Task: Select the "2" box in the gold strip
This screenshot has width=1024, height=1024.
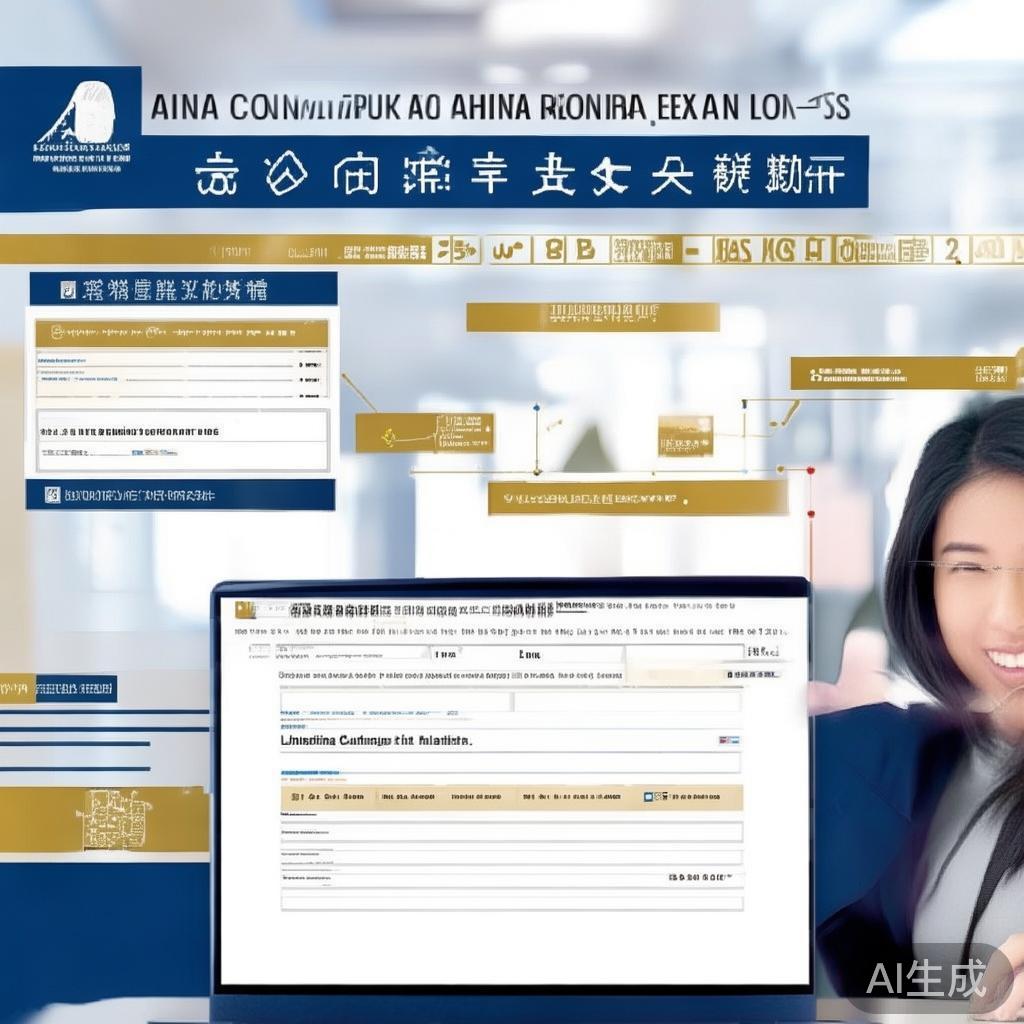Action: pos(951,250)
